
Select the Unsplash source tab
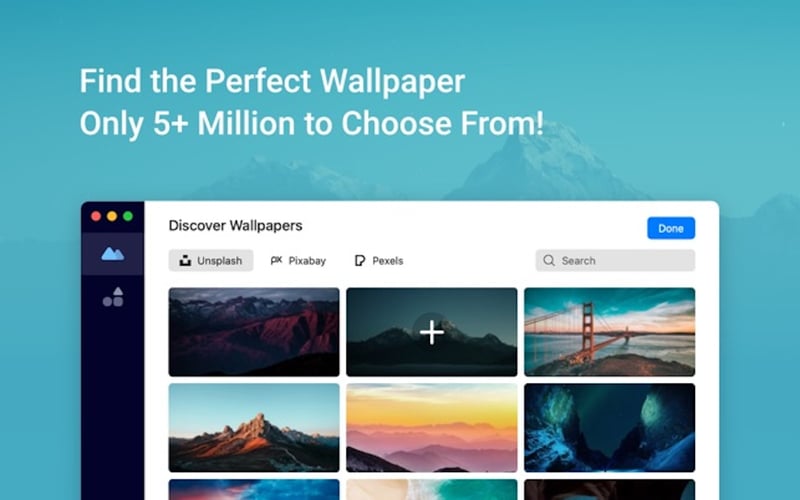point(211,261)
